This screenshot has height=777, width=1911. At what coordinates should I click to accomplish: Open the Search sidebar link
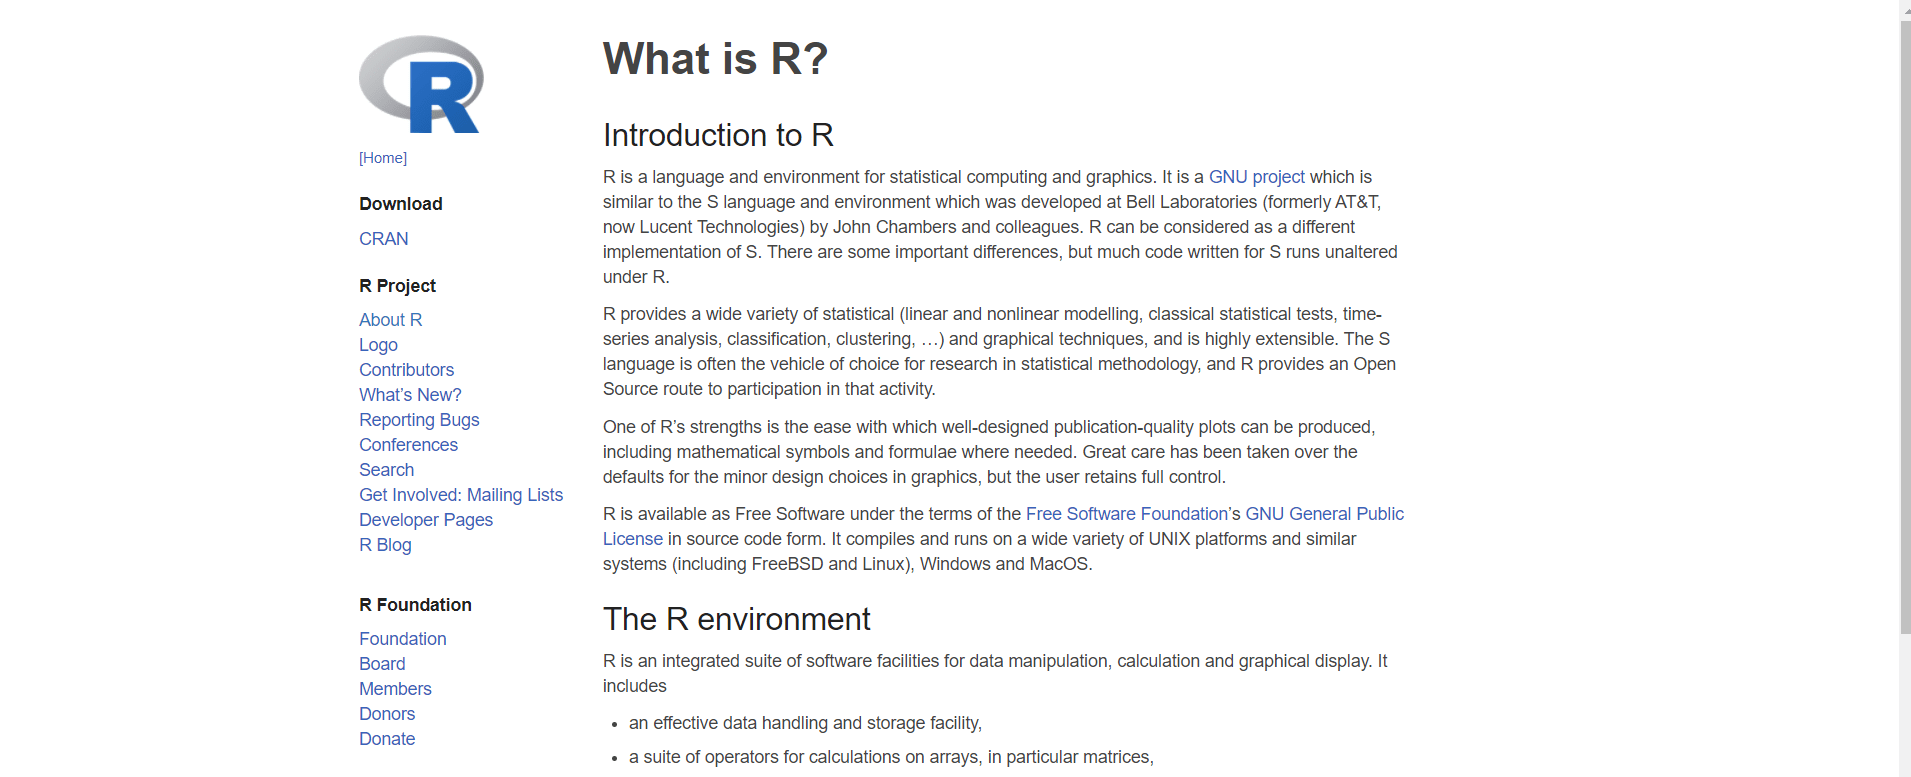(386, 470)
